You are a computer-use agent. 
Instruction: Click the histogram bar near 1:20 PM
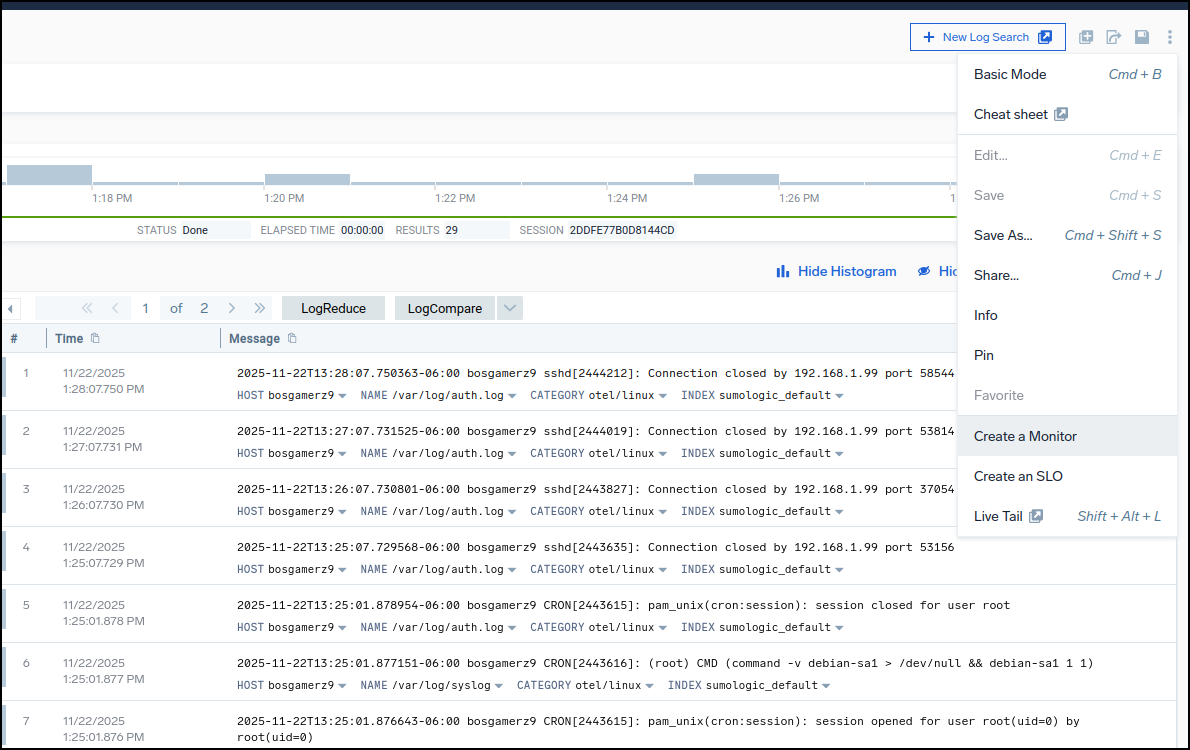[307, 180]
